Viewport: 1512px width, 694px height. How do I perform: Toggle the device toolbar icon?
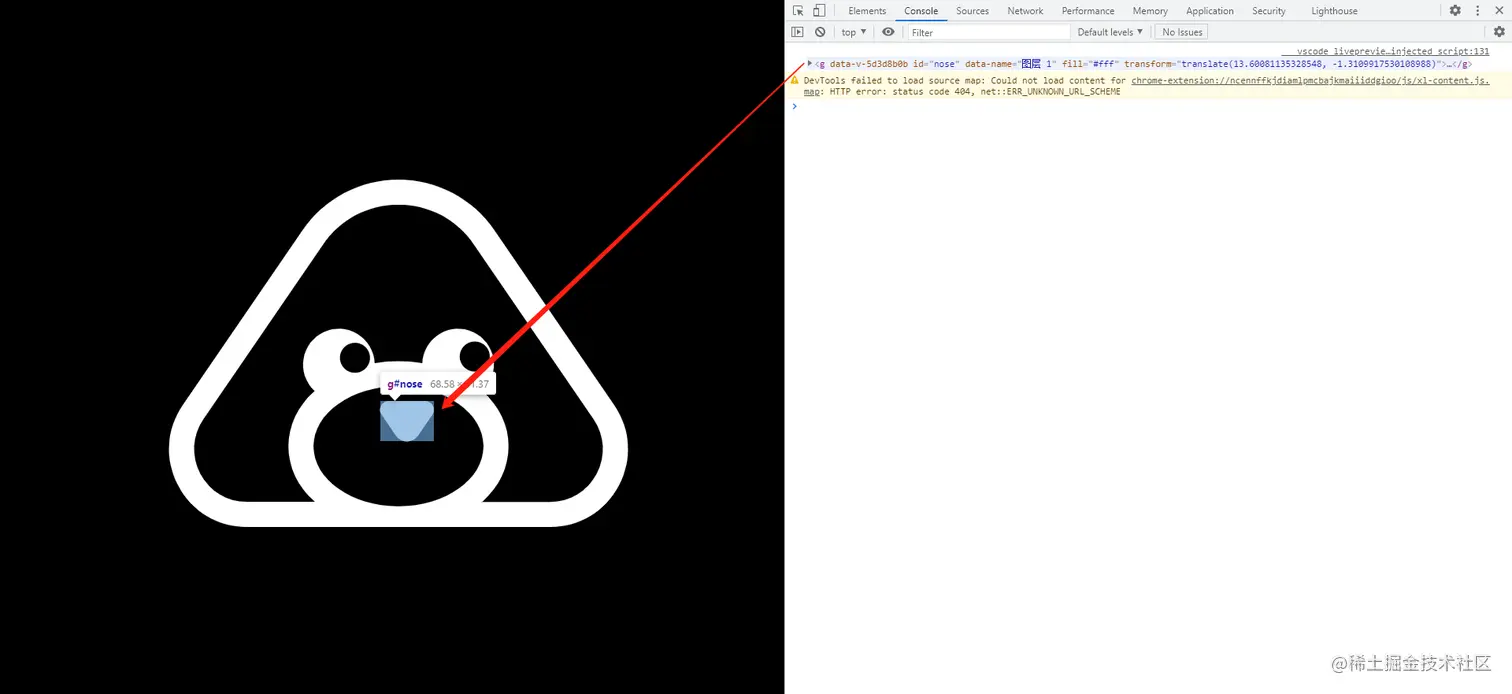pos(819,11)
